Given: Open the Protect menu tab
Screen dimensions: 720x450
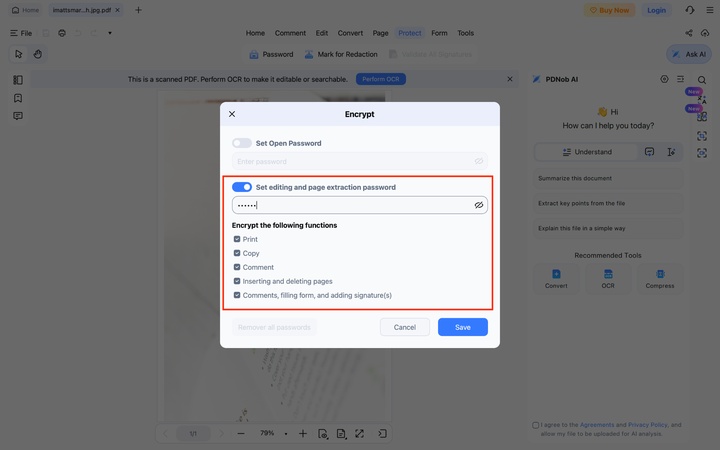Looking at the screenshot, I should click(410, 33).
